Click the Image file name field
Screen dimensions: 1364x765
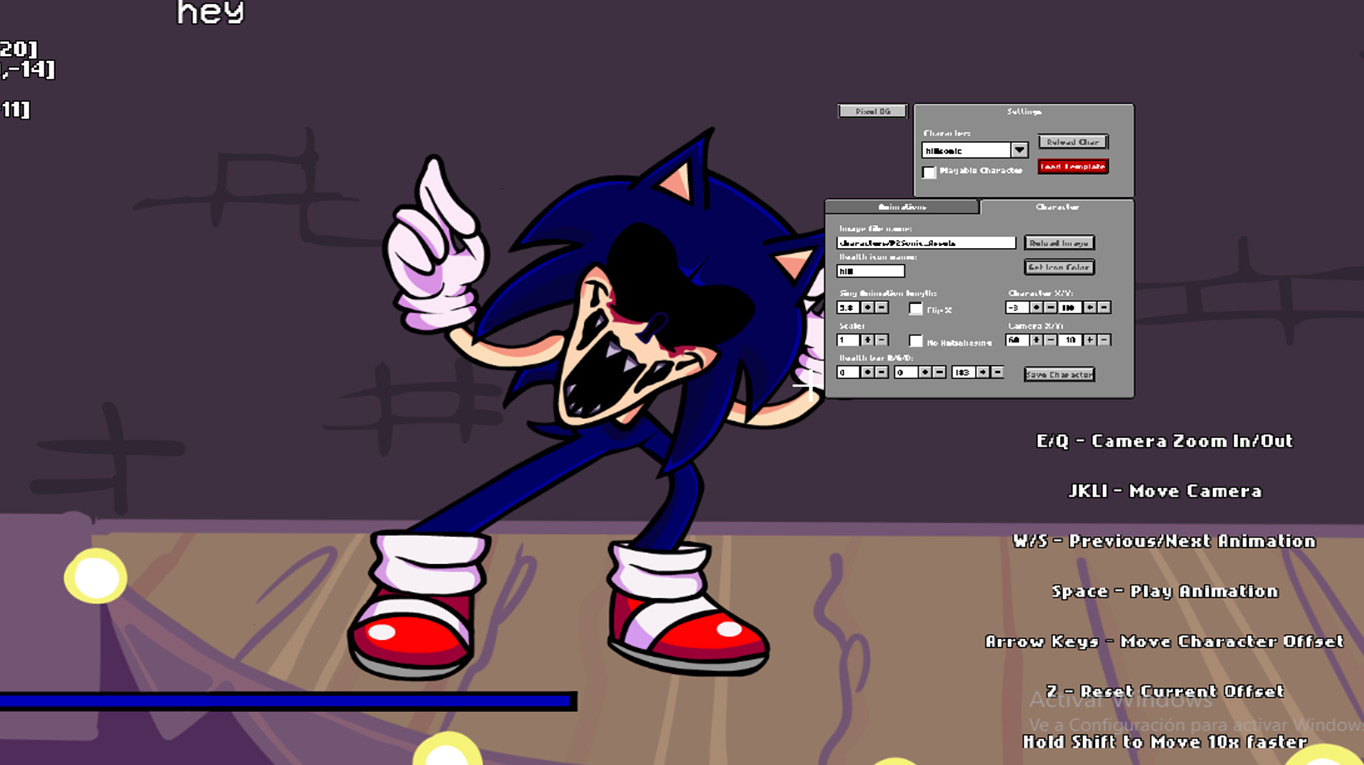point(926,242)
